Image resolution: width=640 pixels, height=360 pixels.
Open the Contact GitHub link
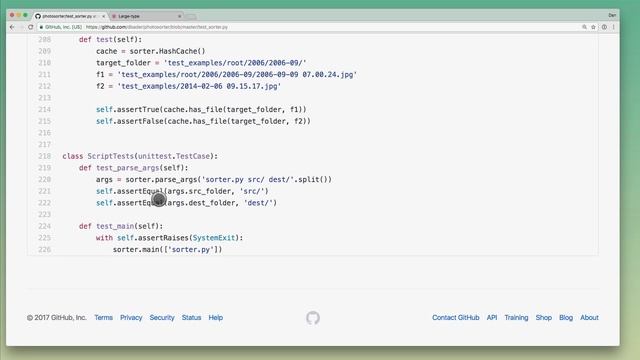(456, 318)
